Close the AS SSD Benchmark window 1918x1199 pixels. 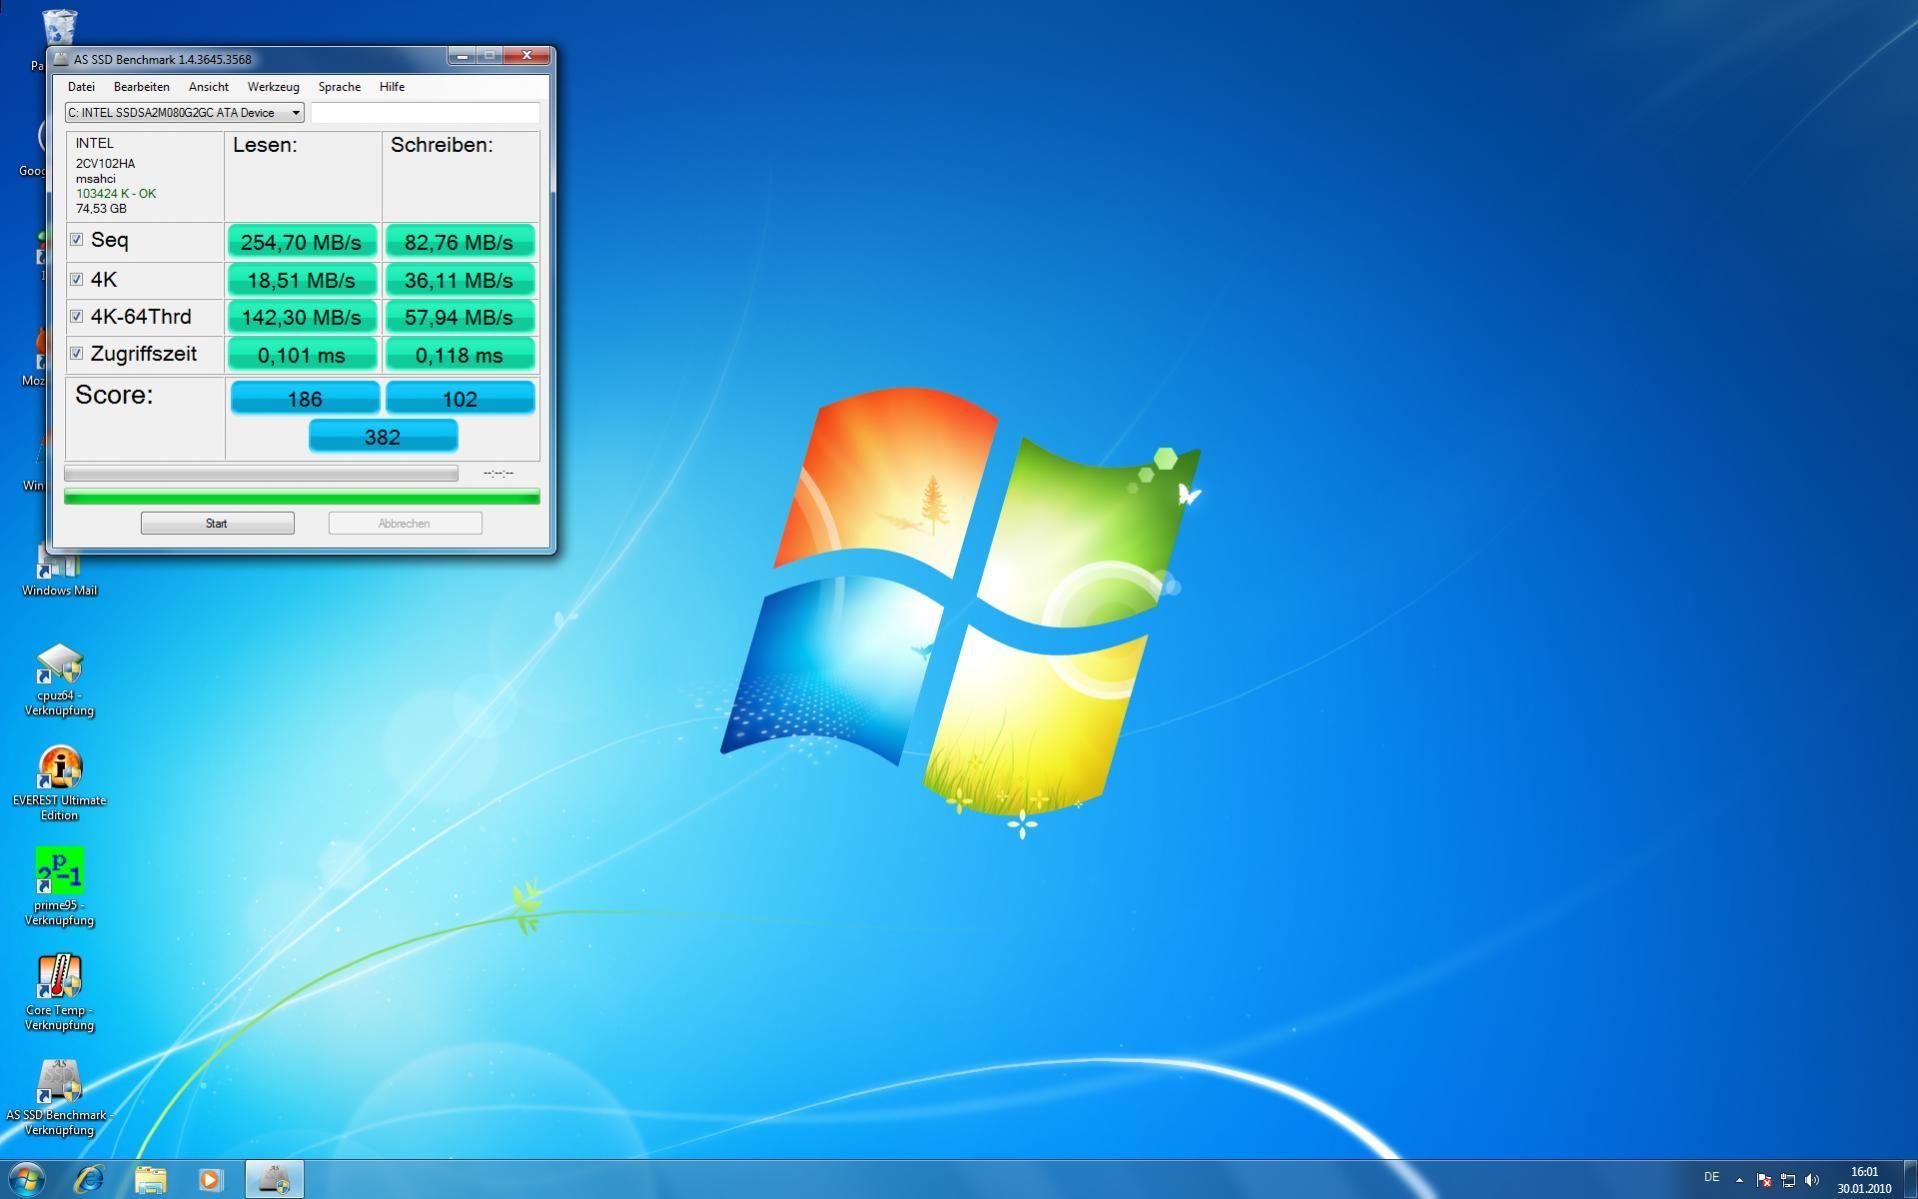[x=527, y=56]
